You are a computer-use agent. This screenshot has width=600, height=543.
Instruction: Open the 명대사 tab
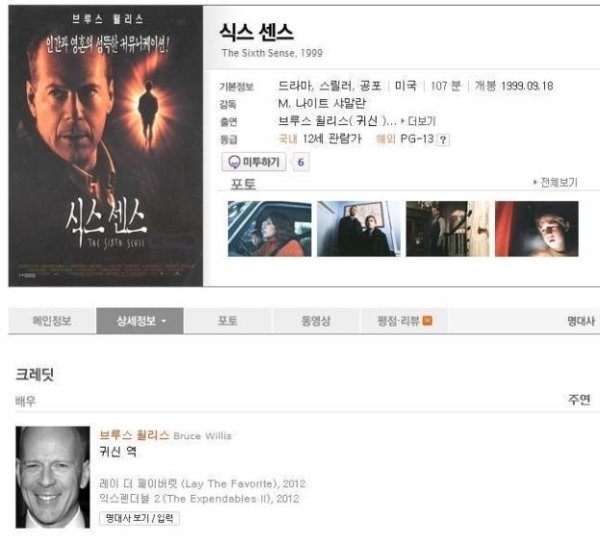tap(581, 321)
